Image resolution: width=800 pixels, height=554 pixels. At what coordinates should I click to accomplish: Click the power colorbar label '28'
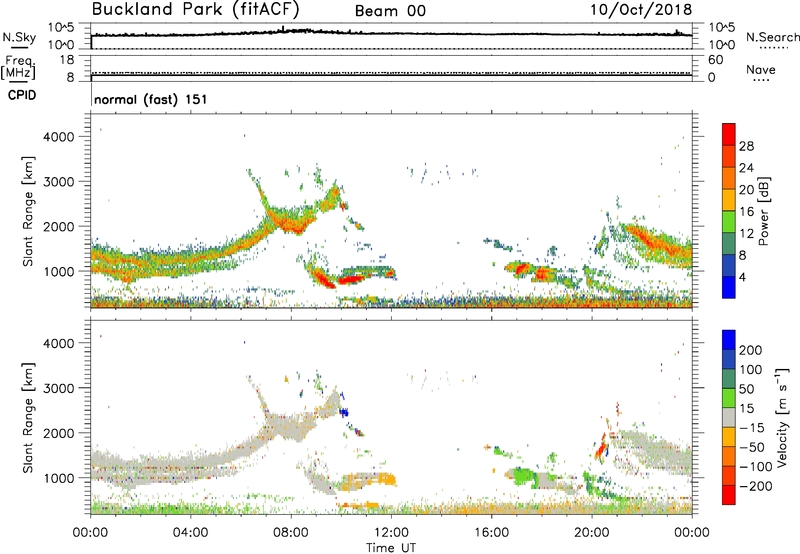click(746, 146)
